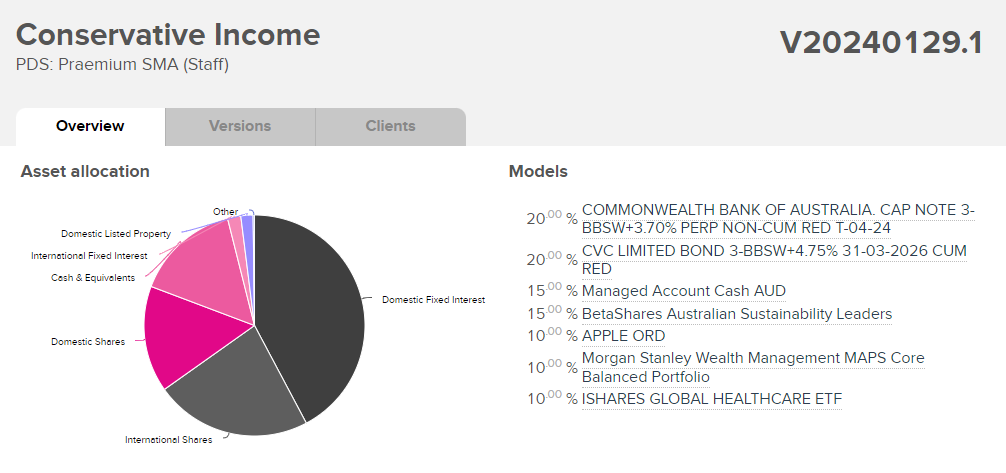This screenshot has height=473, width=1006.
Task: Click the Domestic Listed Property chart label
Action: tap(116, 234)
